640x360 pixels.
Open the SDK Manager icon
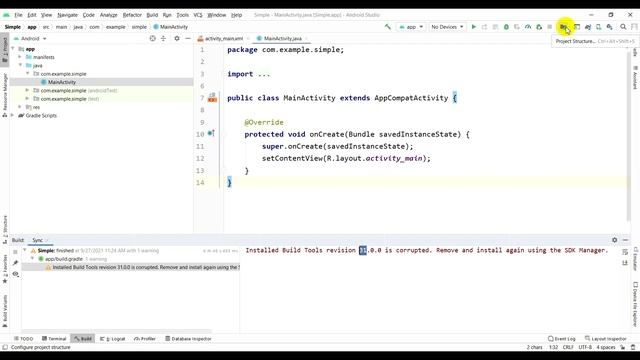pos(609,27)
